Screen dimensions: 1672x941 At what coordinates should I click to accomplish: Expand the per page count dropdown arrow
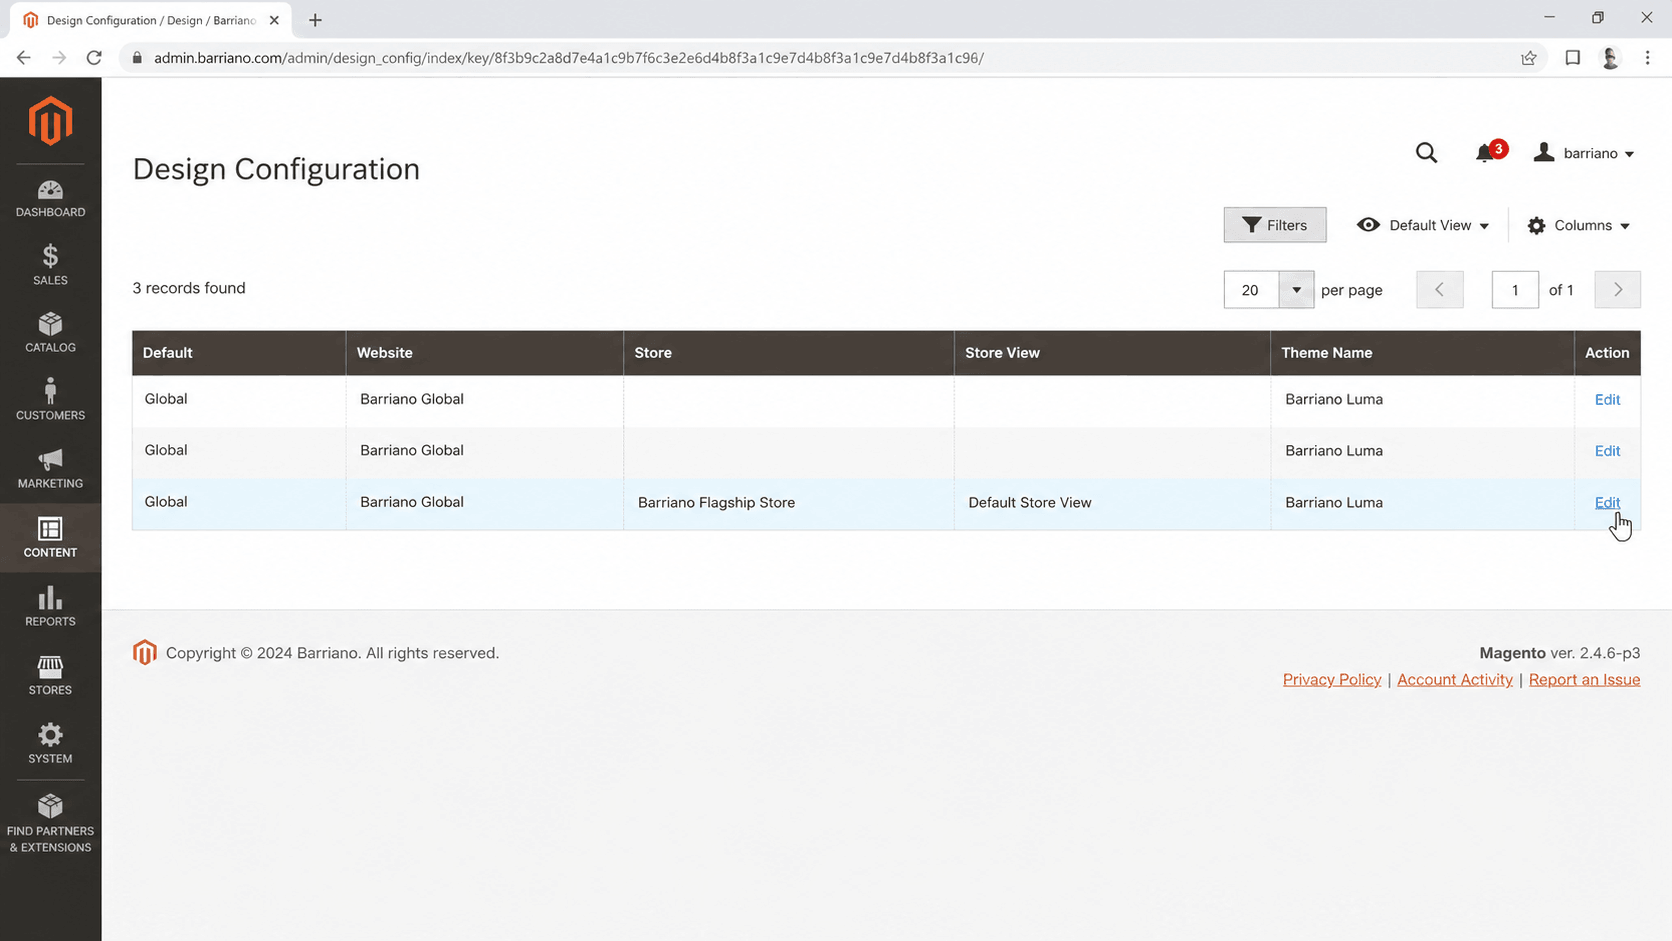point(1296,290)
